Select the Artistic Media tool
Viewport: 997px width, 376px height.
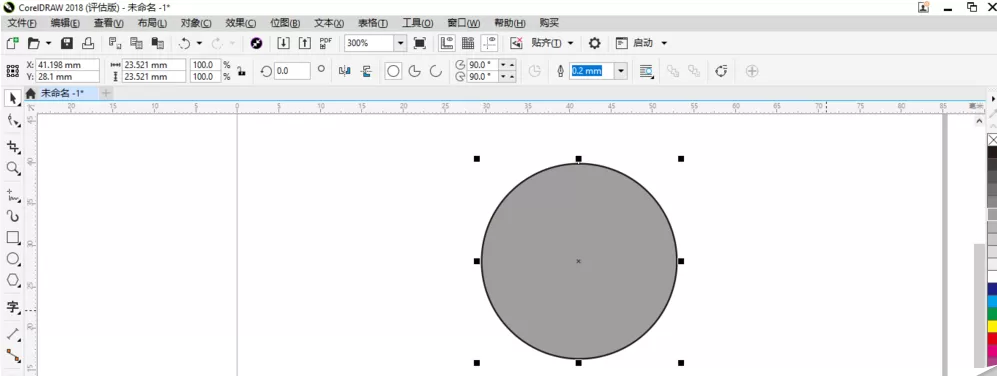point(13,216)
